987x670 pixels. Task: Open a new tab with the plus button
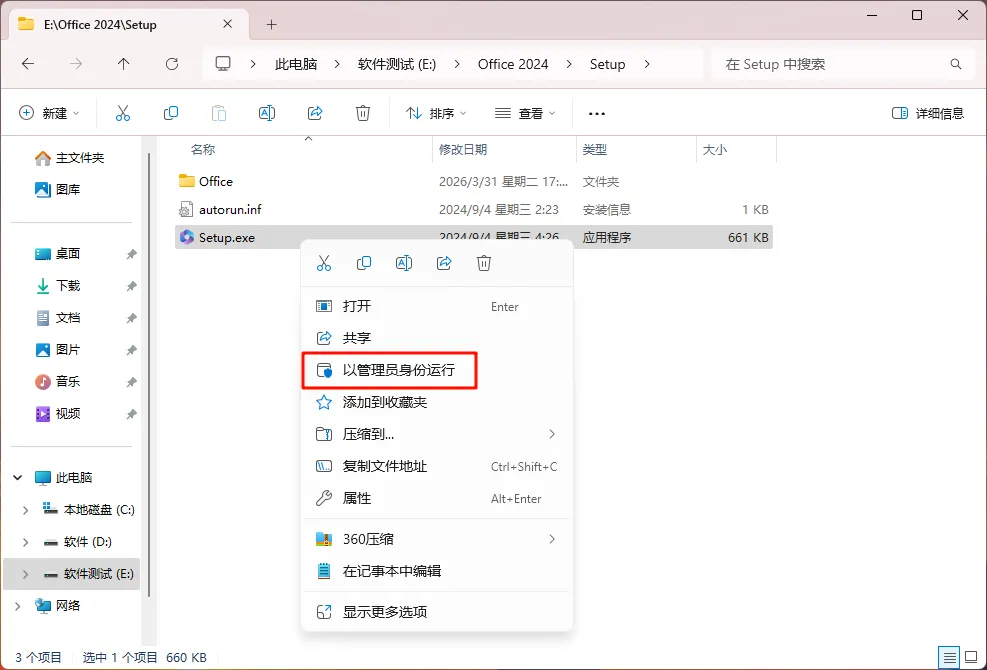[x=271, y=25]
